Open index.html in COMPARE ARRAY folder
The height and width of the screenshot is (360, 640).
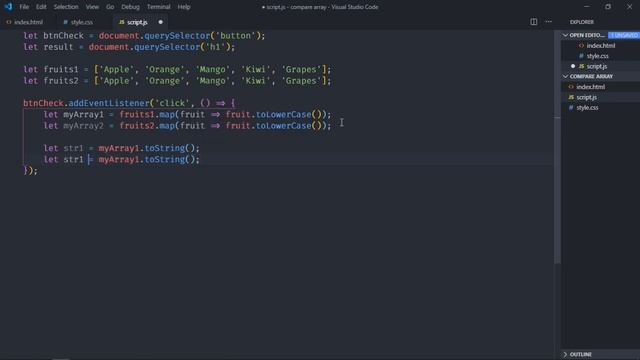(x=591, y=87)
